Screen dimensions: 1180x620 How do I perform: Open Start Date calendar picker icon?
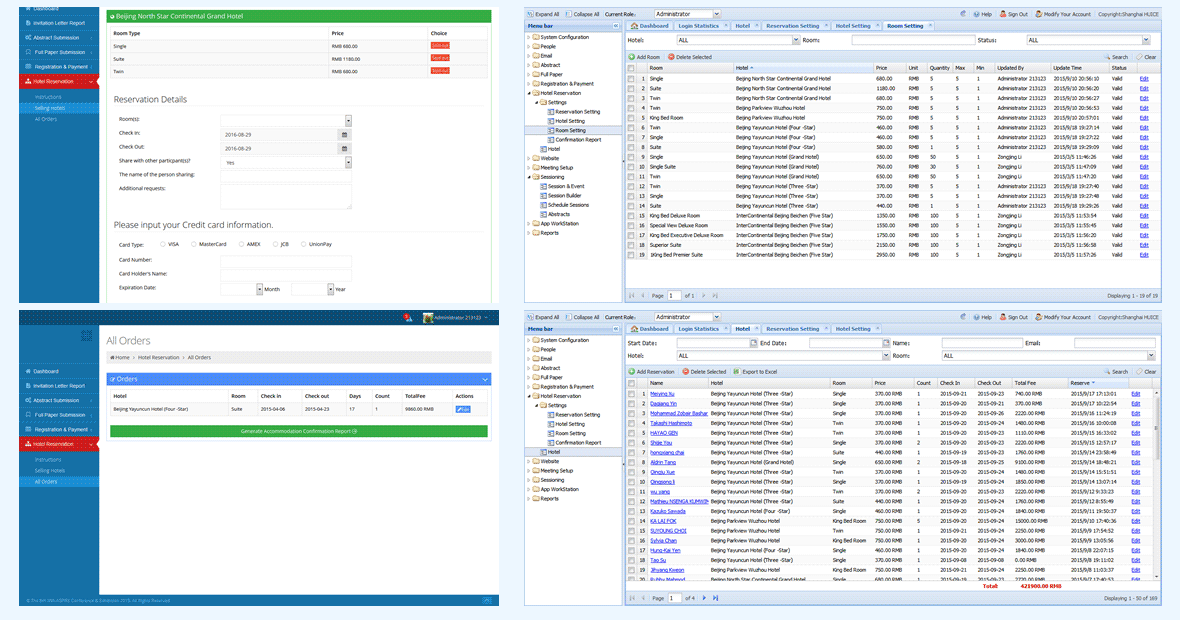click(x=753, y=343)
